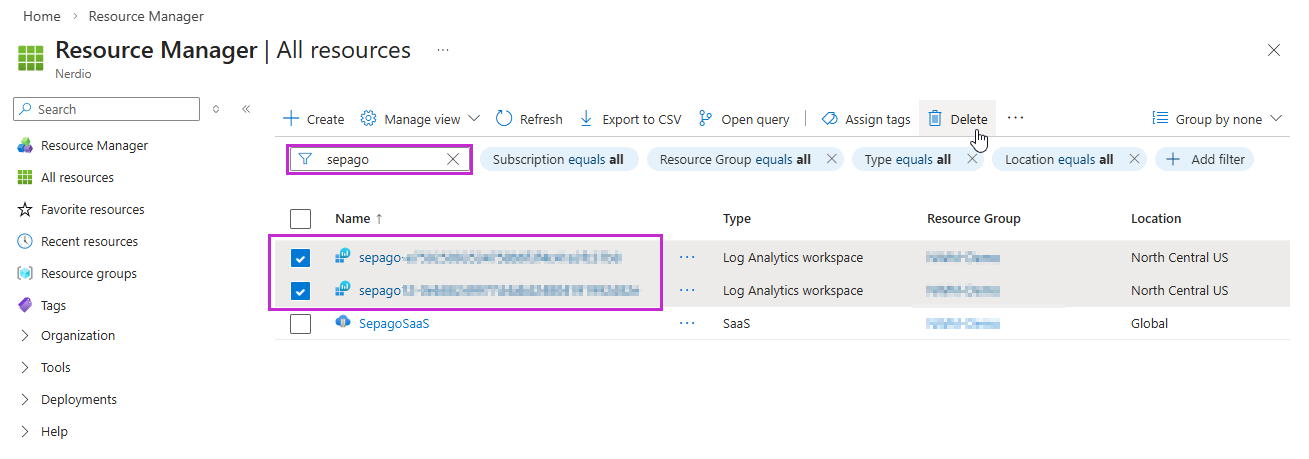
Task: Sort by the Name column
Action: [359, 218]
